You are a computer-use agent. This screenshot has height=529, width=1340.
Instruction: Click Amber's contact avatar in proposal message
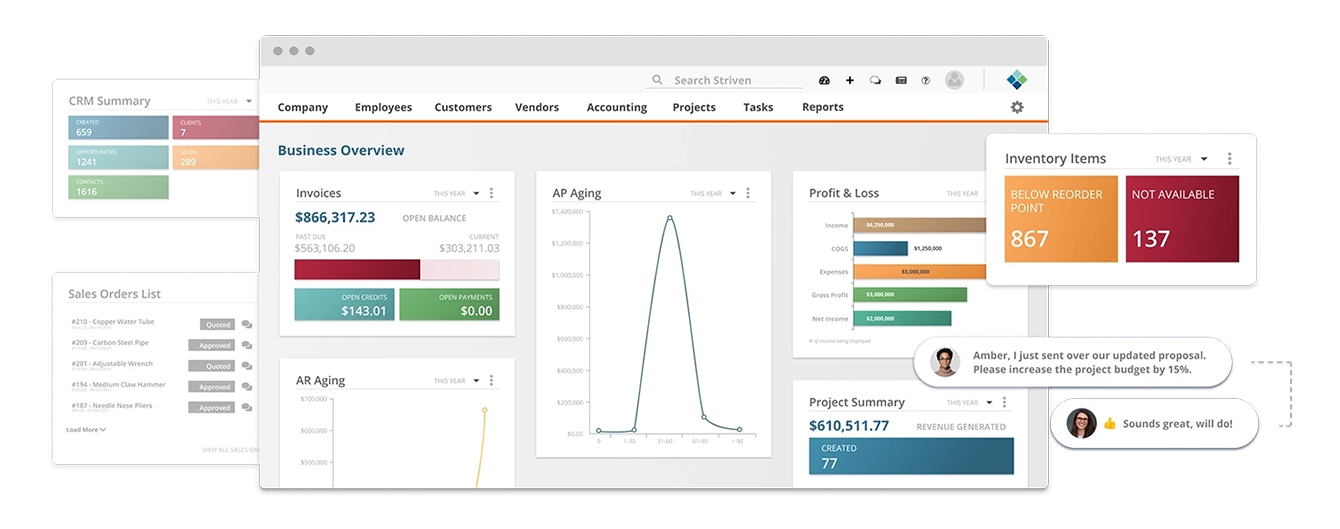945,362
